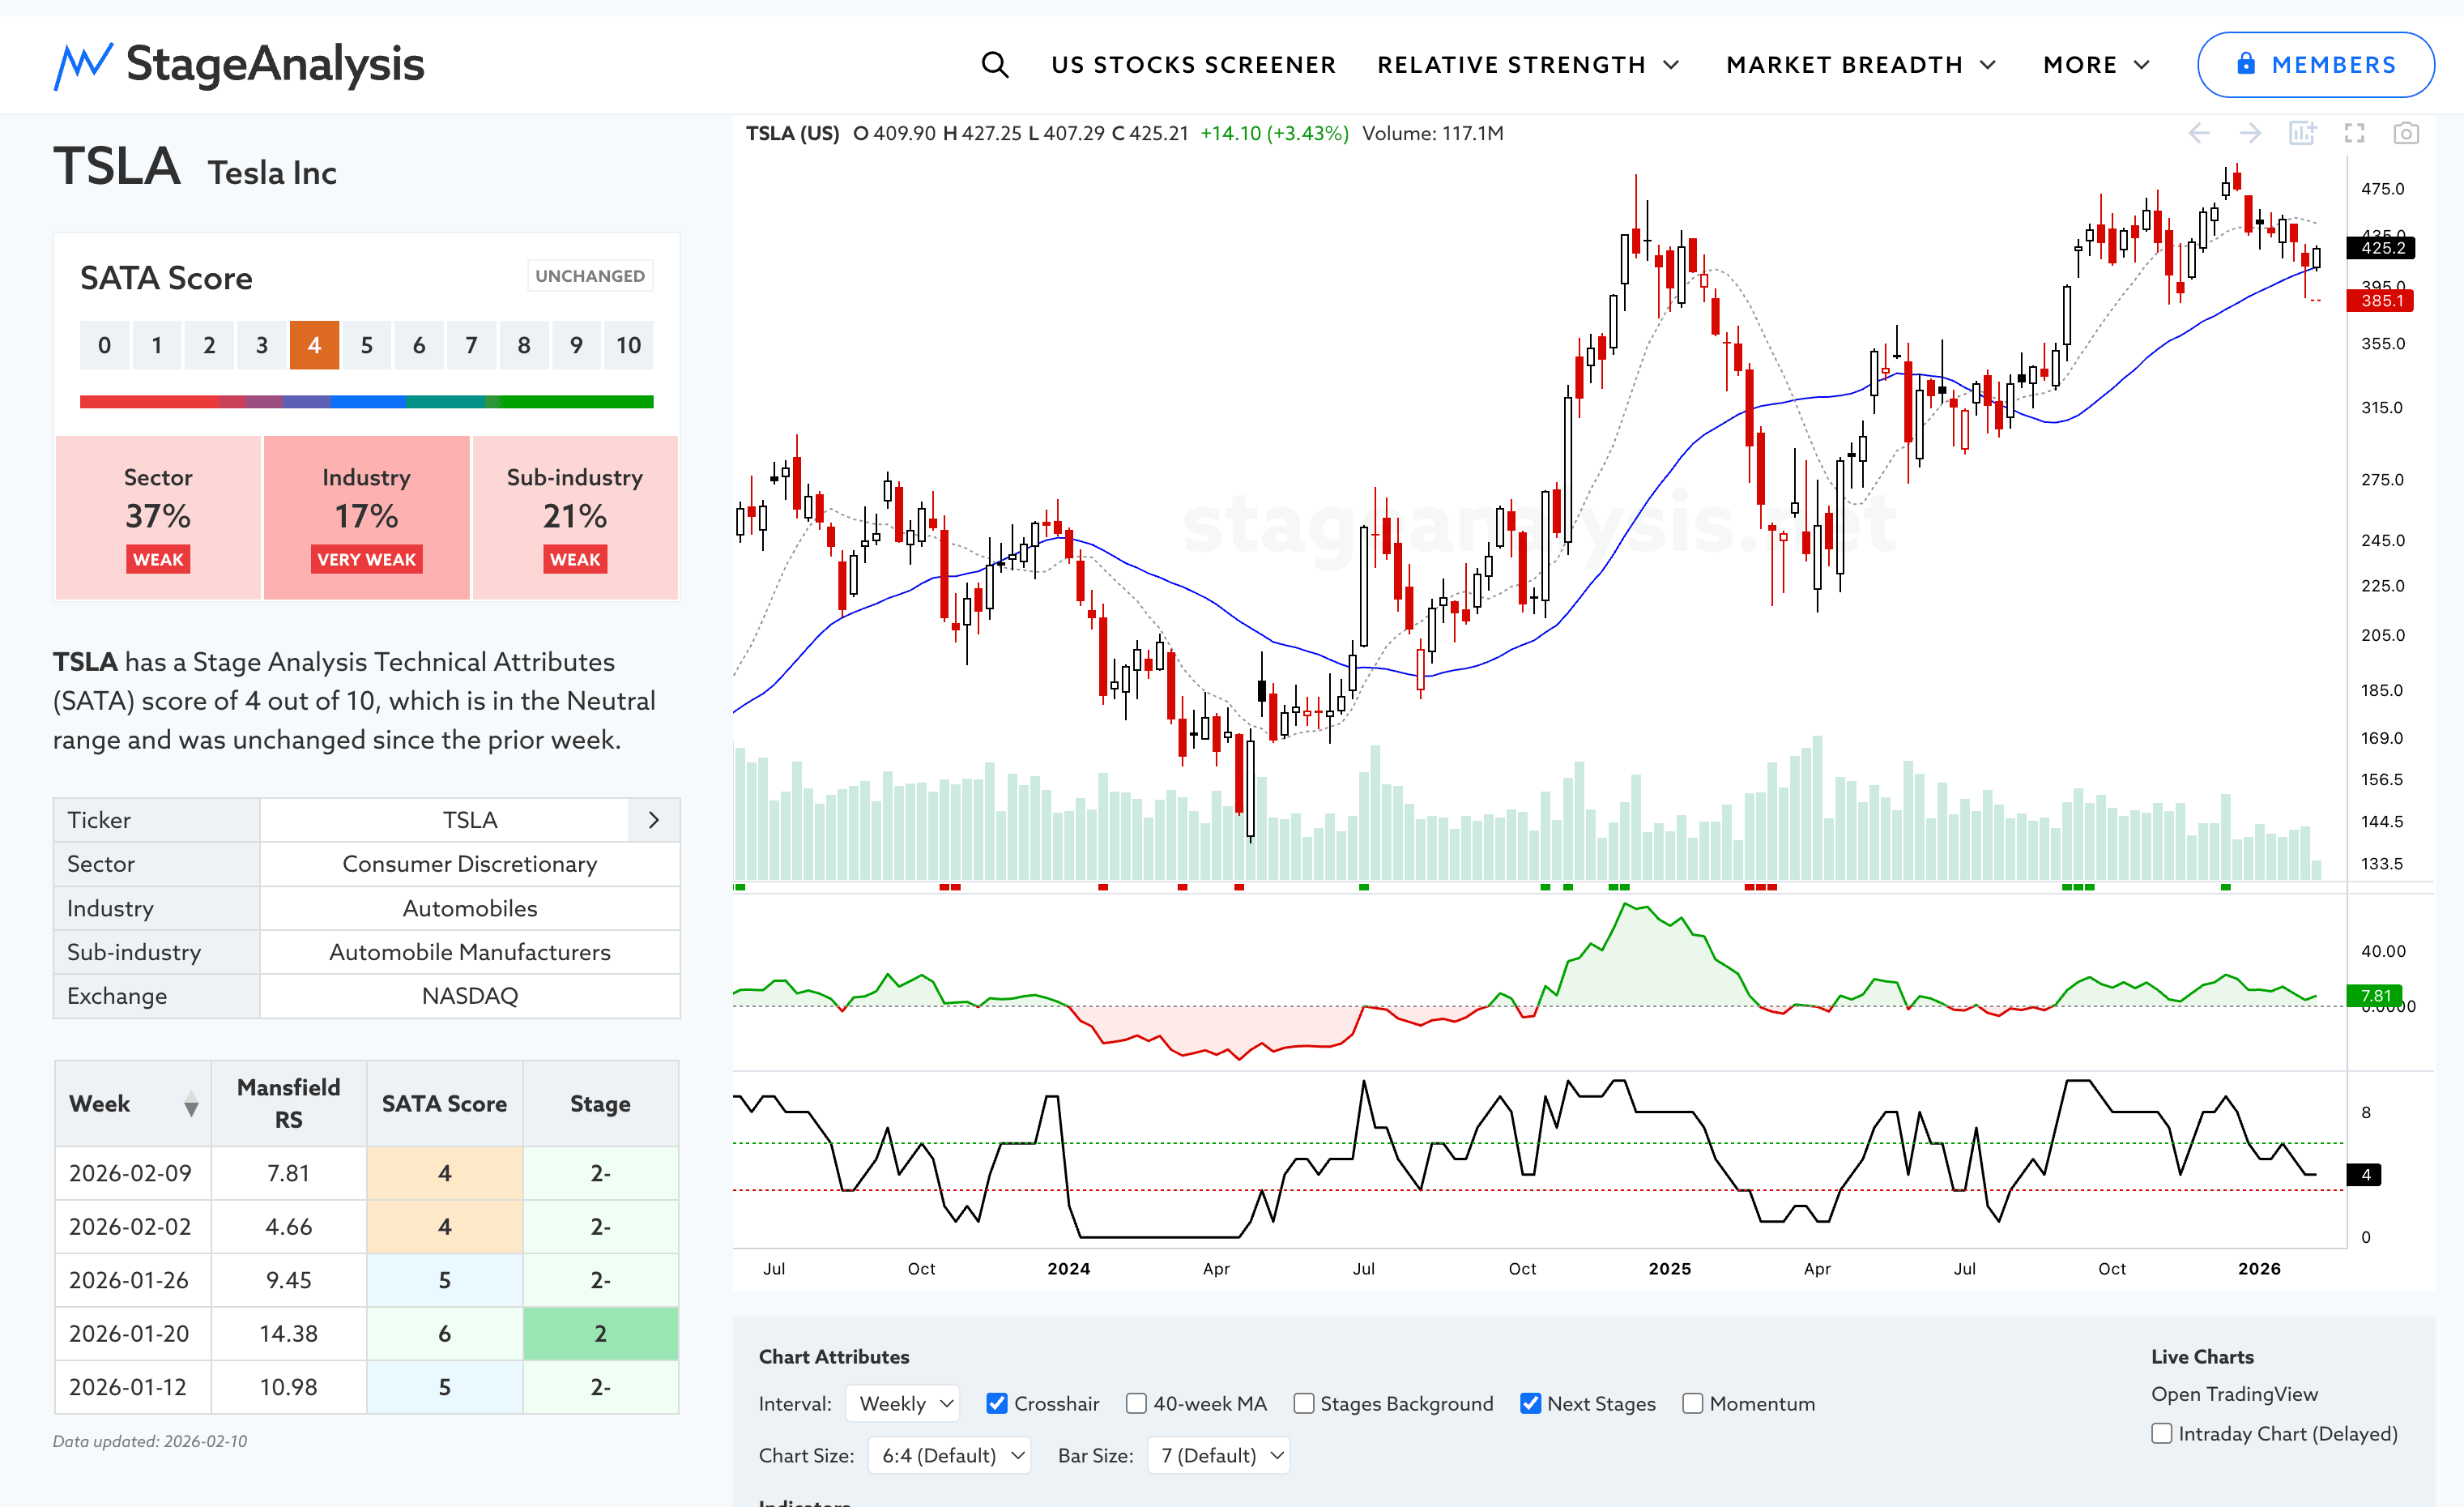Enable the 40-week MA checkbox
This screenshot has height=1507, width=2464.
pyautogui.click(x=1136, y=1403)
